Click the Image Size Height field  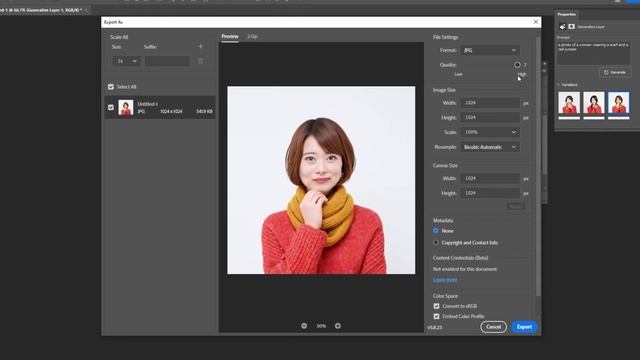[490, 118]
